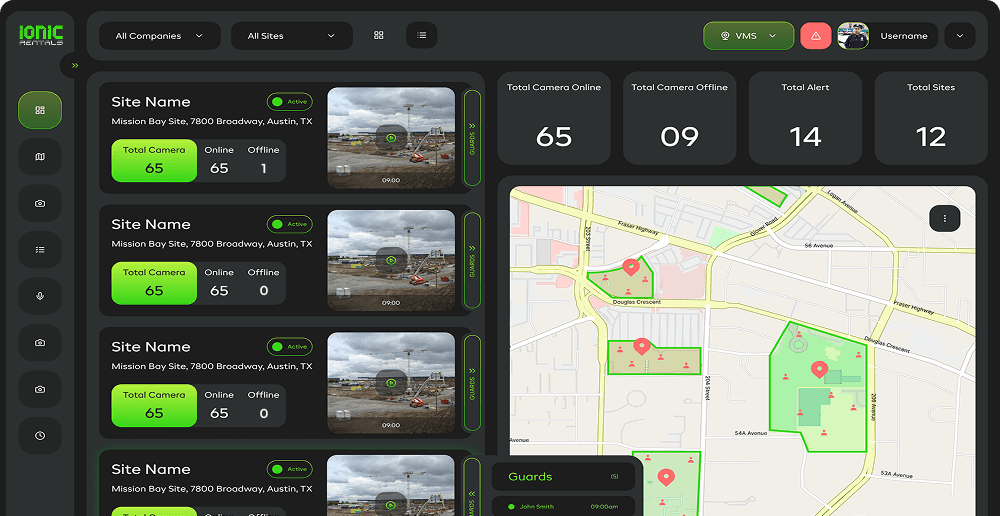Open the checklist icon in the sidebar
The width and height of the screenshot is (1000, 516).
40,250
